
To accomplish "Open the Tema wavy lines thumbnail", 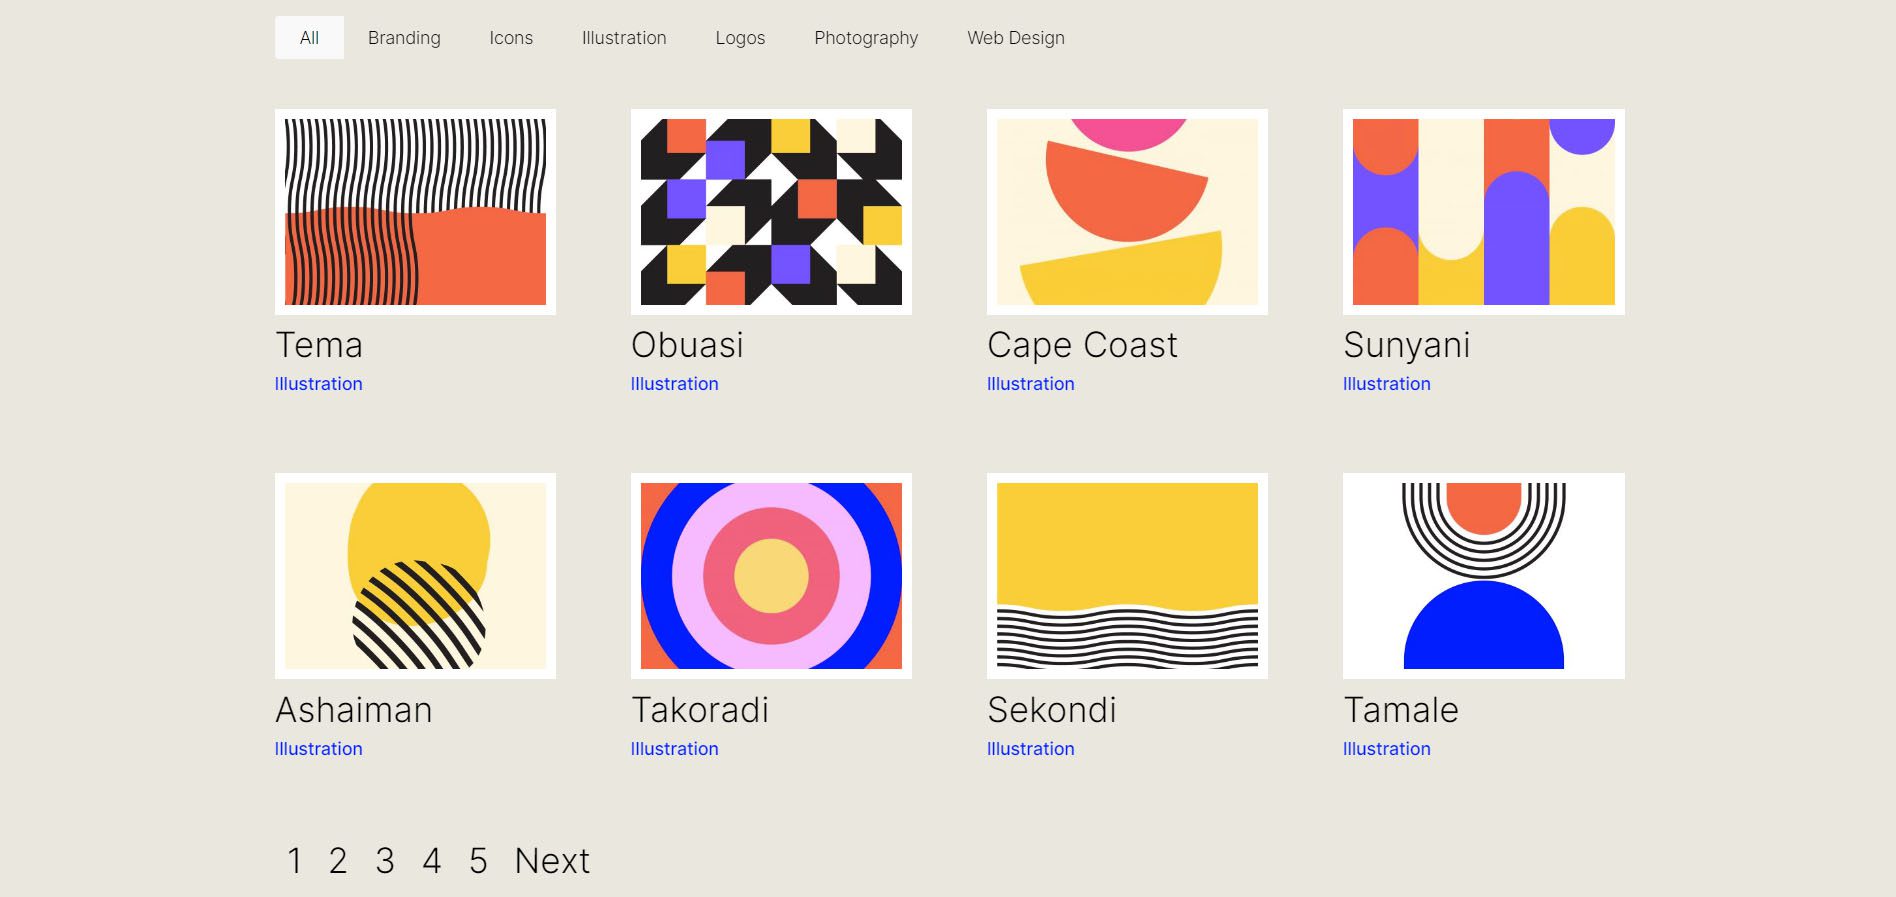I will point(415,212).
